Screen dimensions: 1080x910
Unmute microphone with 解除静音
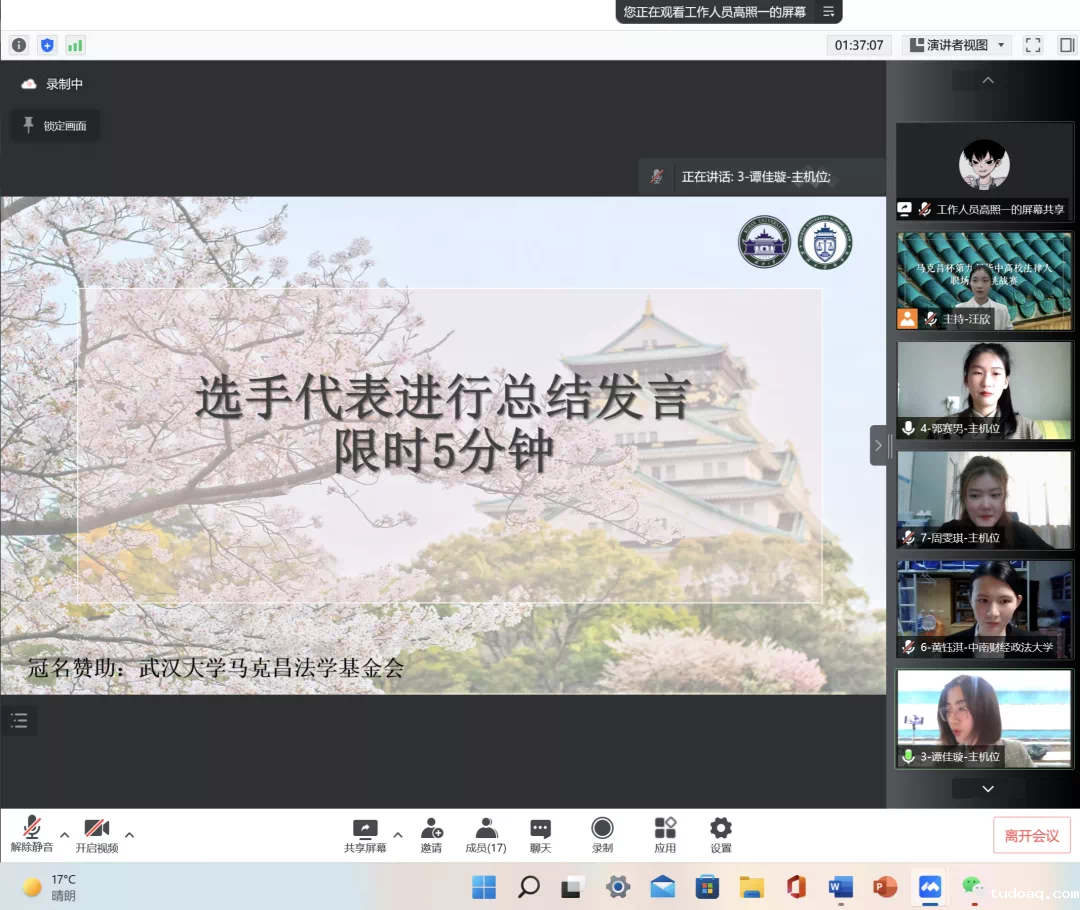coord(32,834)
